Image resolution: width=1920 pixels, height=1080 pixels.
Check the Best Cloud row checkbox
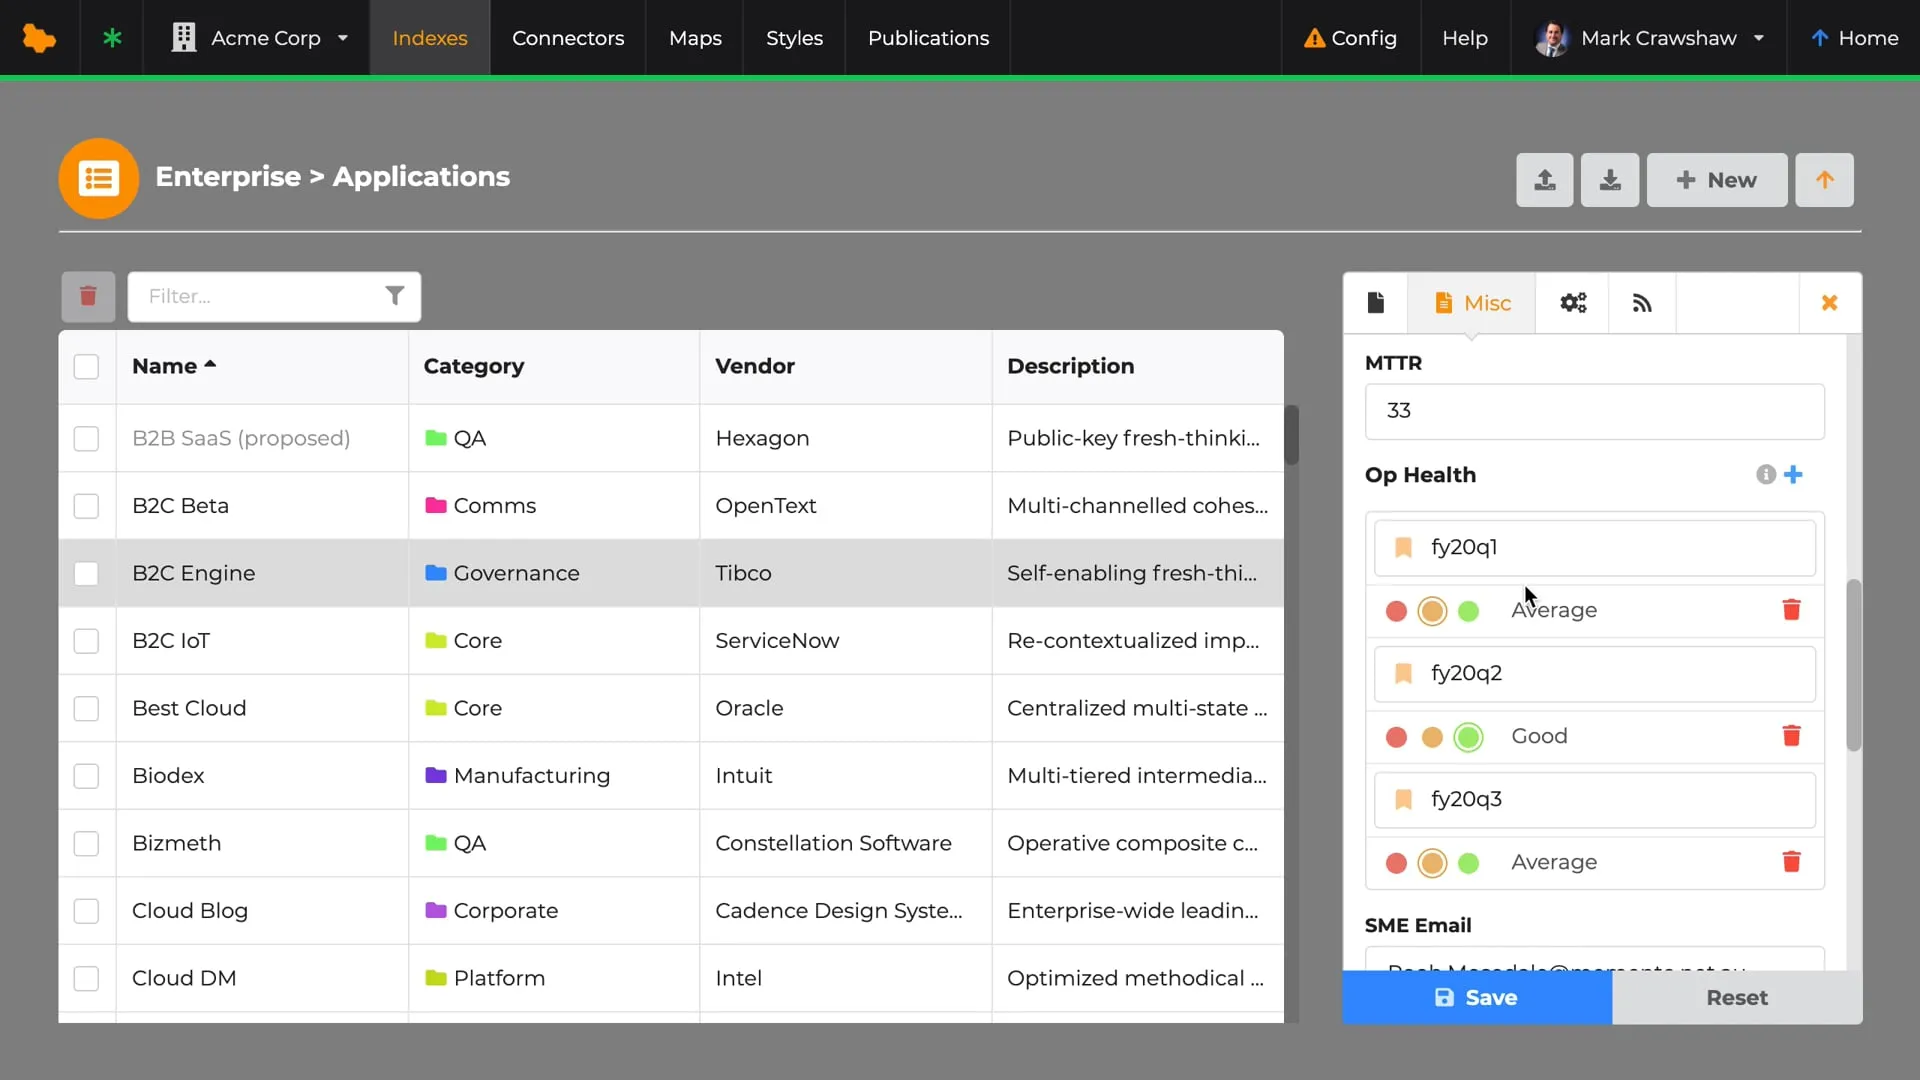point(86,709)
